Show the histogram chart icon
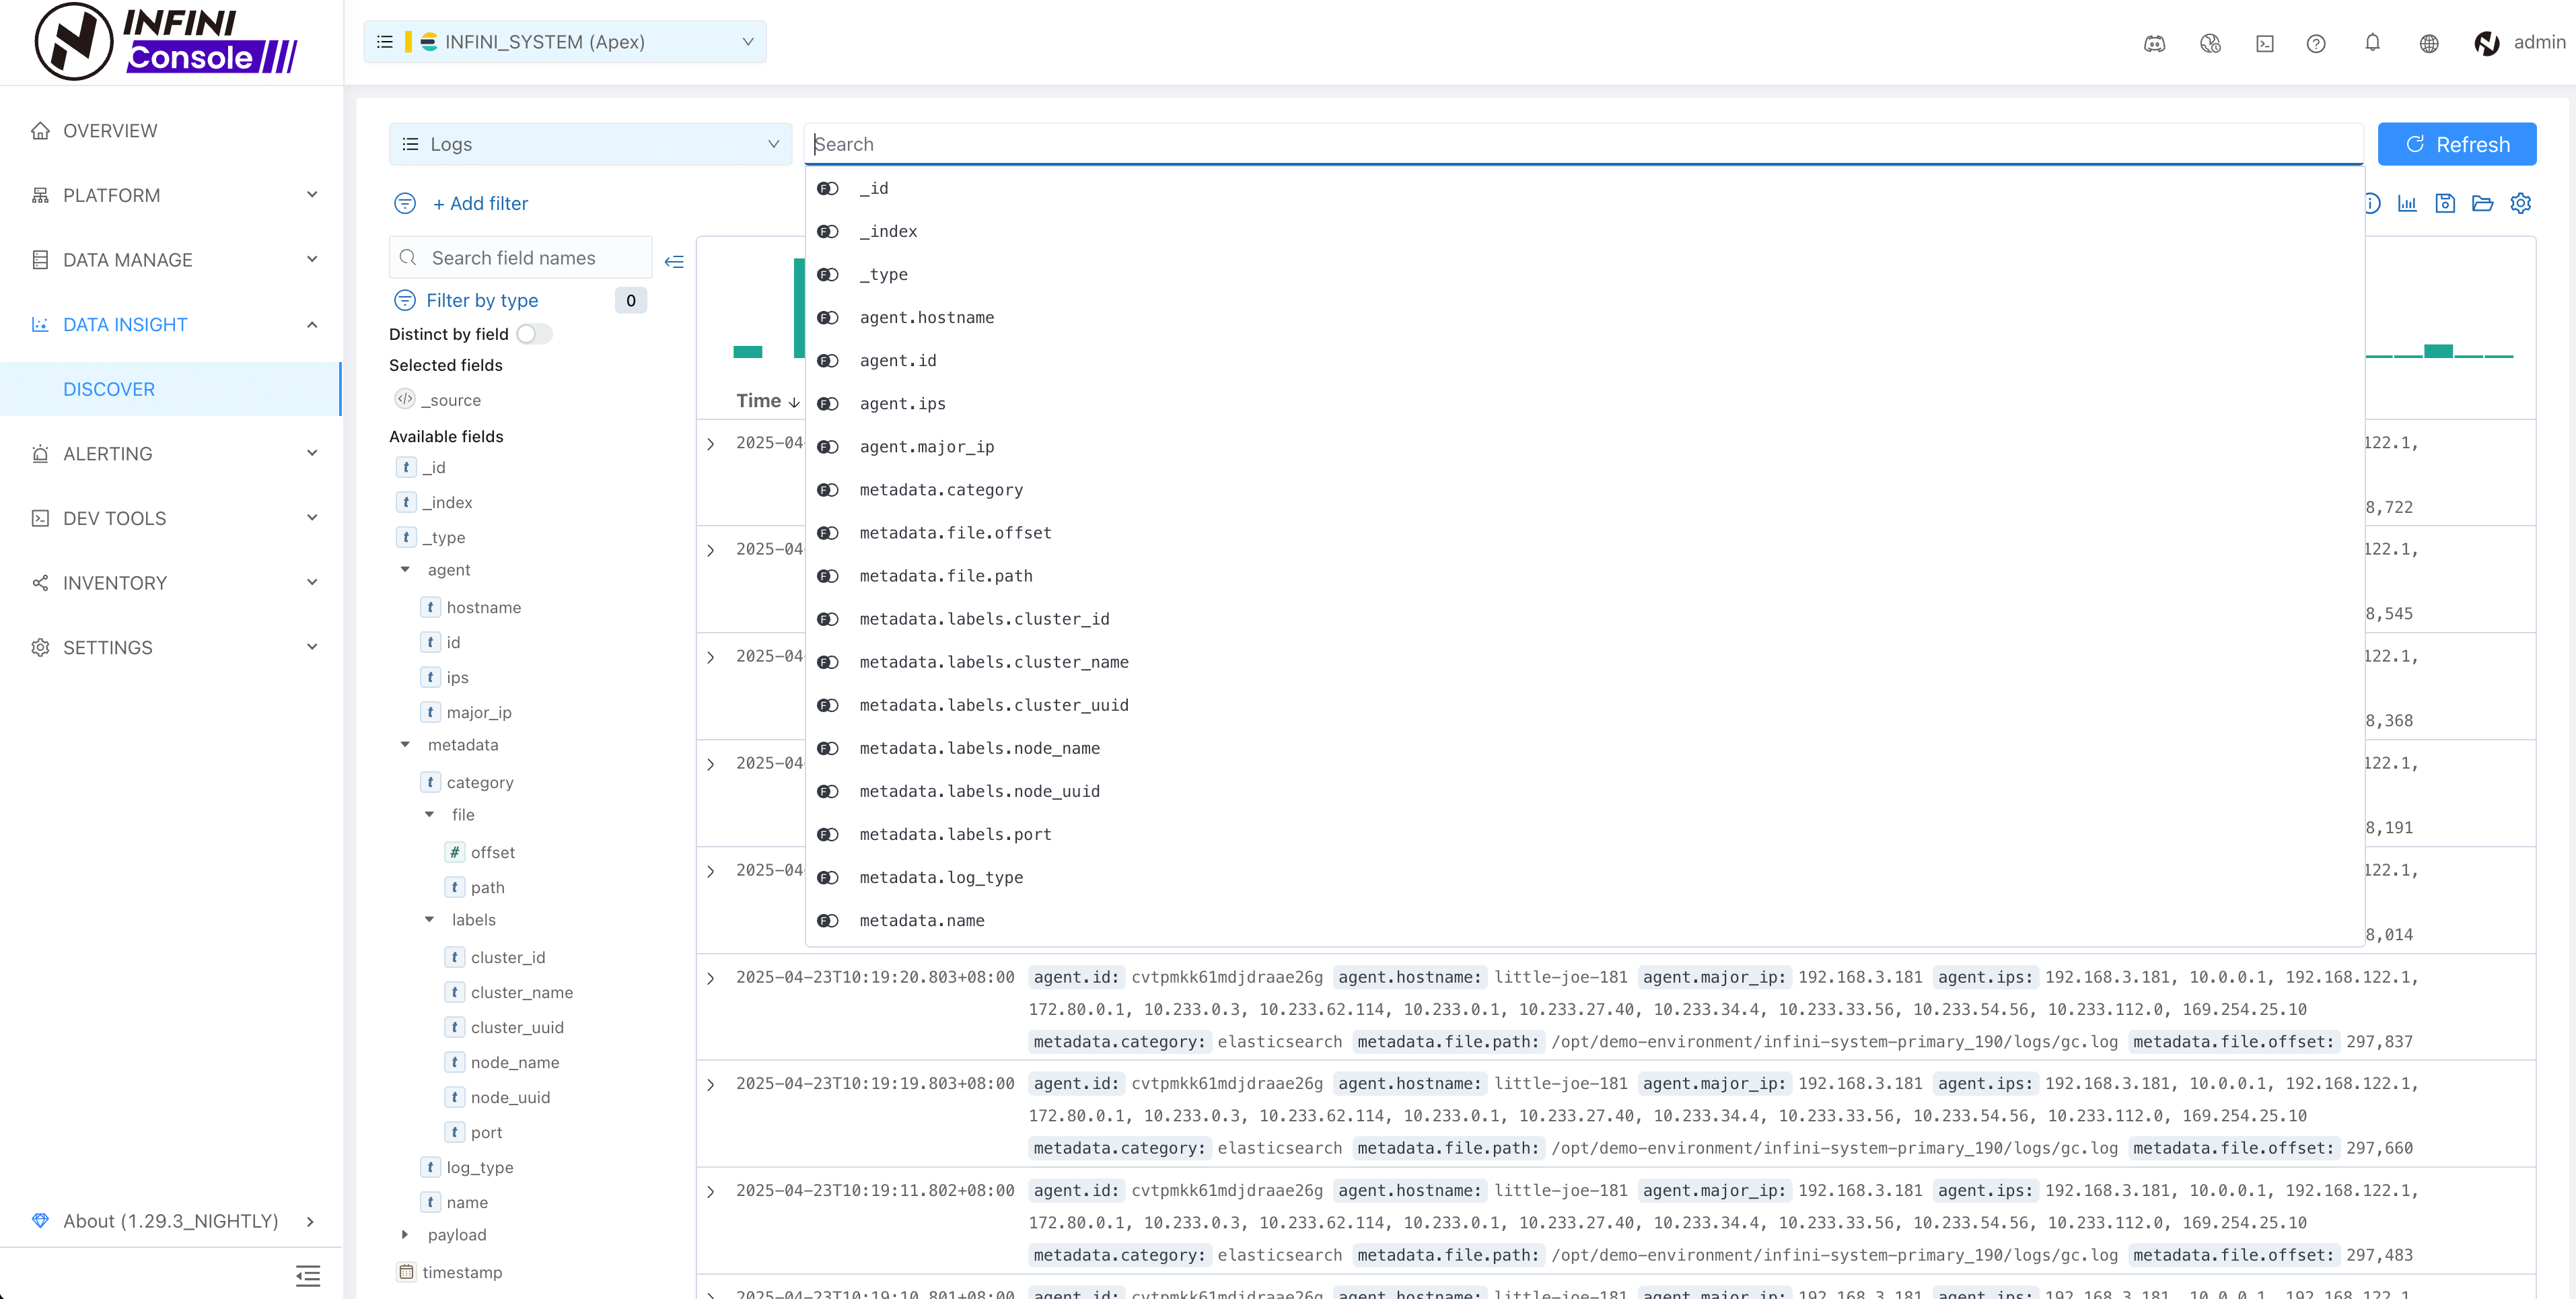This screenshot has width=2576, height=1299. (x=2407, y=203)
